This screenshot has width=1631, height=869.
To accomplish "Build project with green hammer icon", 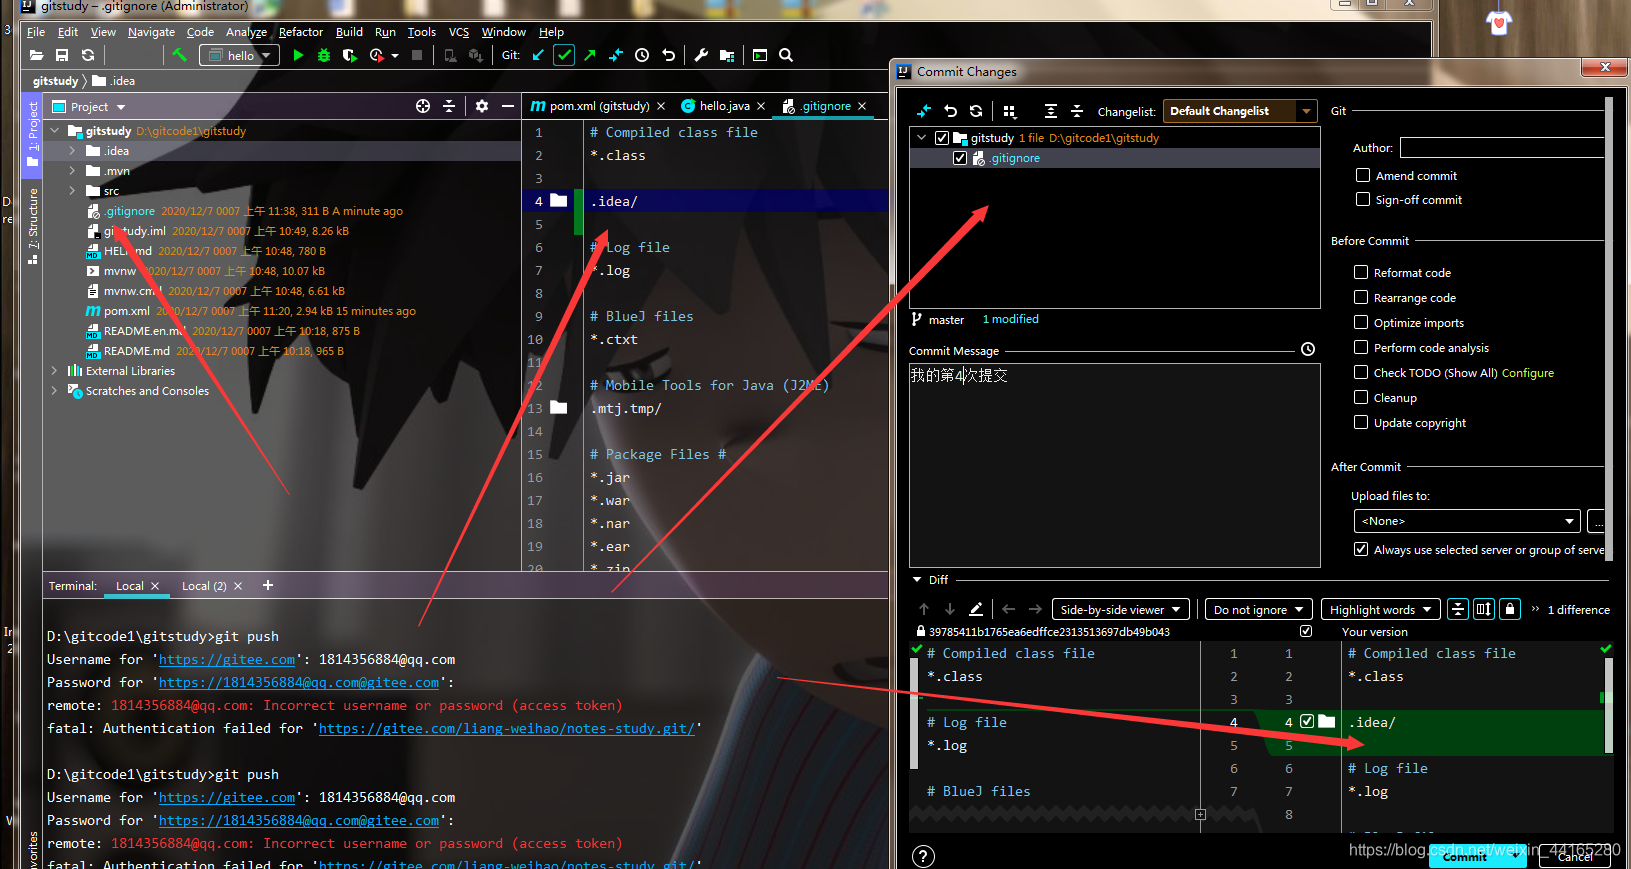I will 180,55.
